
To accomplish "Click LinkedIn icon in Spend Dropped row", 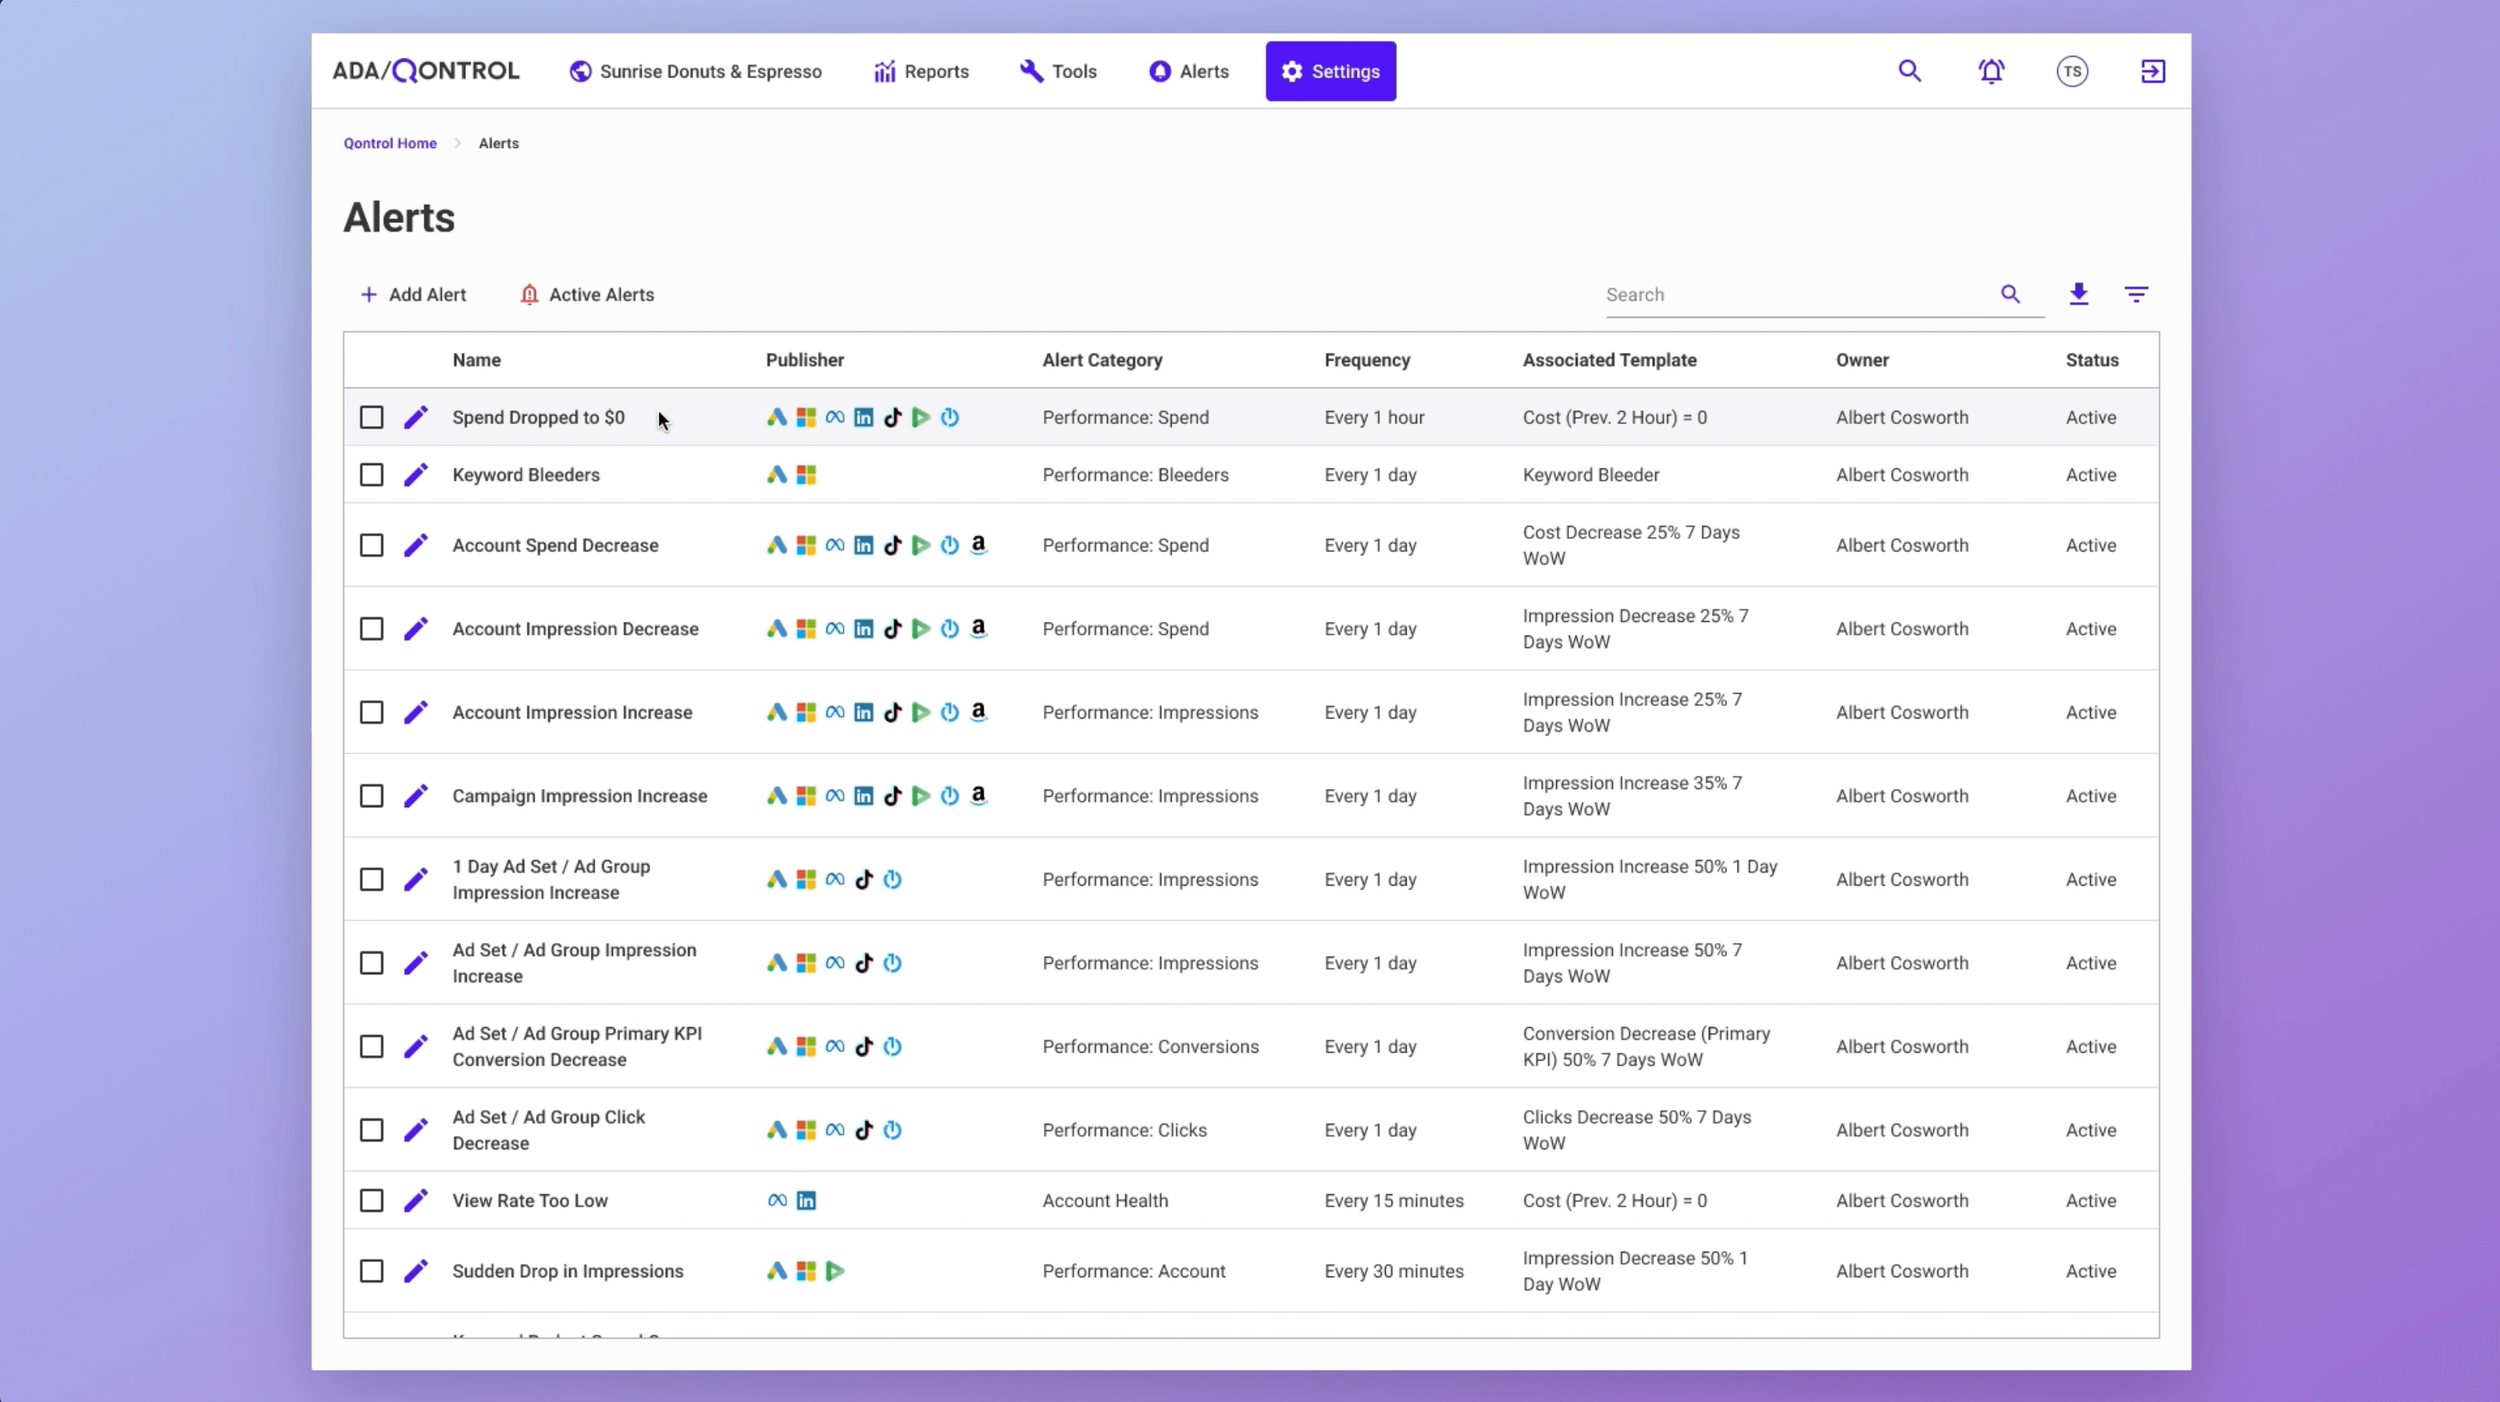I will (x=863, y=418).
